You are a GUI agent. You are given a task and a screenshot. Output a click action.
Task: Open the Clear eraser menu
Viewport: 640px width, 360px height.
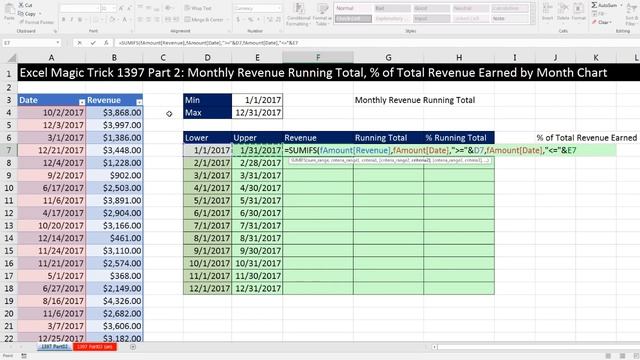(x=602, y=22)
